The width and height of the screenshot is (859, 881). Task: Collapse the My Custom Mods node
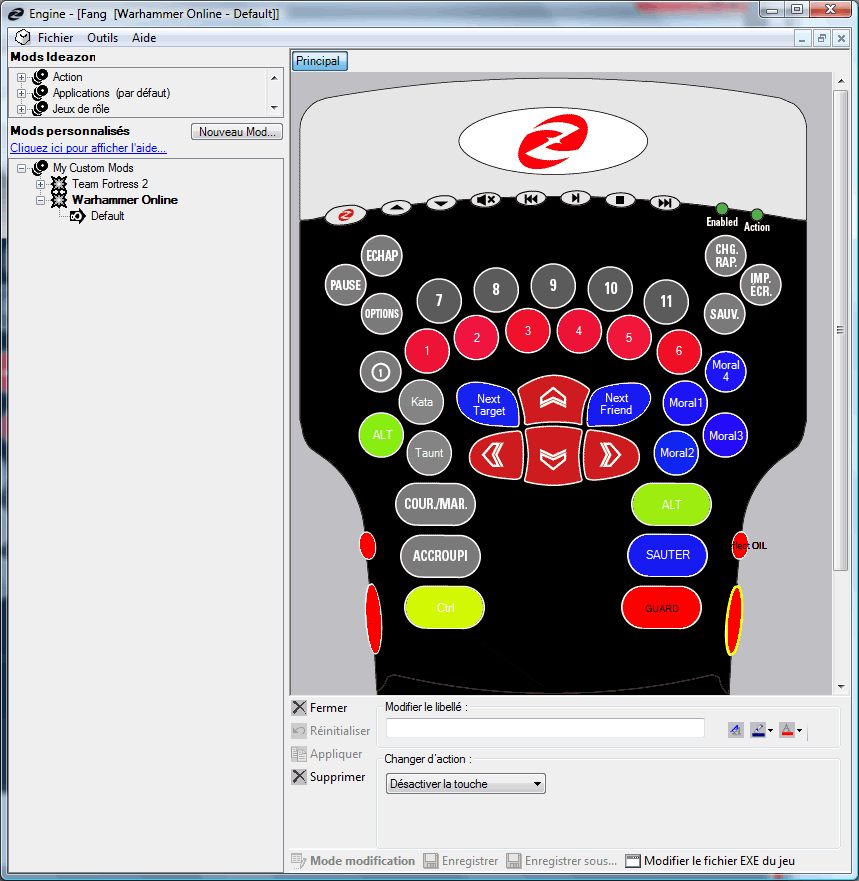click(x=21, y=168)
